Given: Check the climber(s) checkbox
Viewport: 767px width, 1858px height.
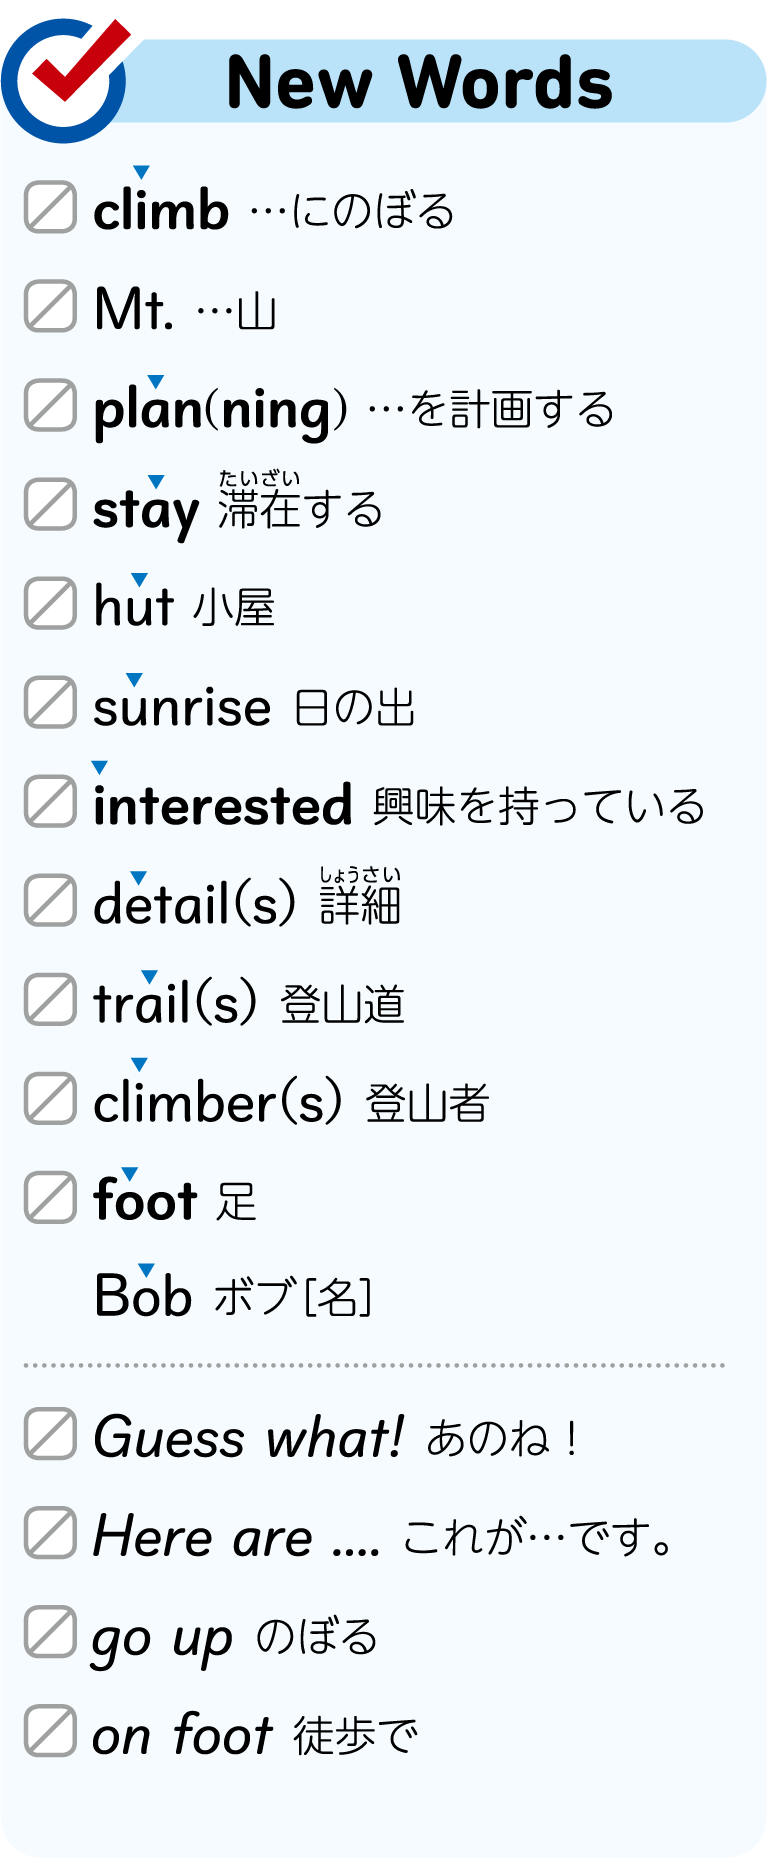Looking at the screenshot, I should [50, 1098].
